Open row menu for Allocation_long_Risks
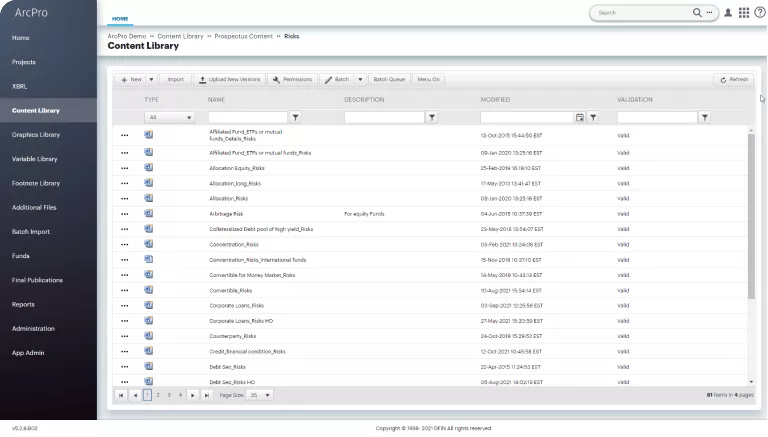768x437 pixels. (x=124, y=184)
